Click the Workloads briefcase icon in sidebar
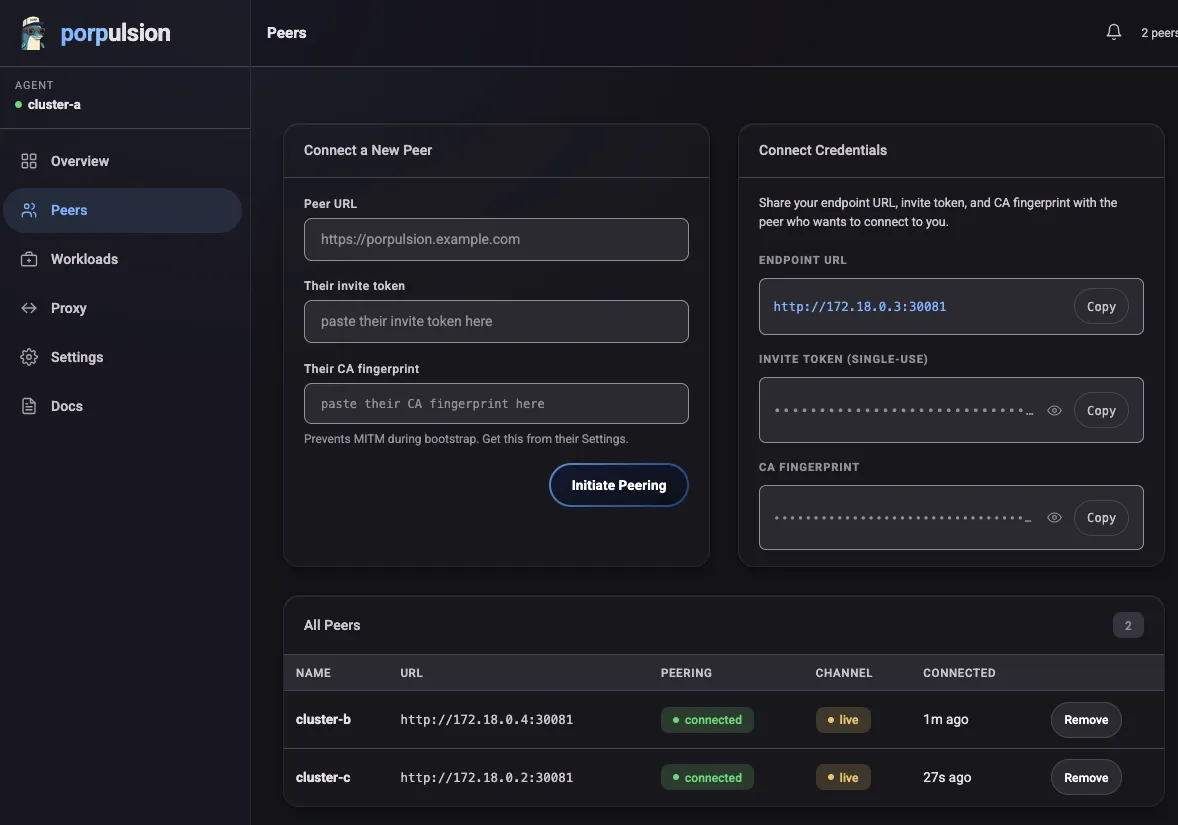This screenshot has height=825, width=1178. (29, 259)
